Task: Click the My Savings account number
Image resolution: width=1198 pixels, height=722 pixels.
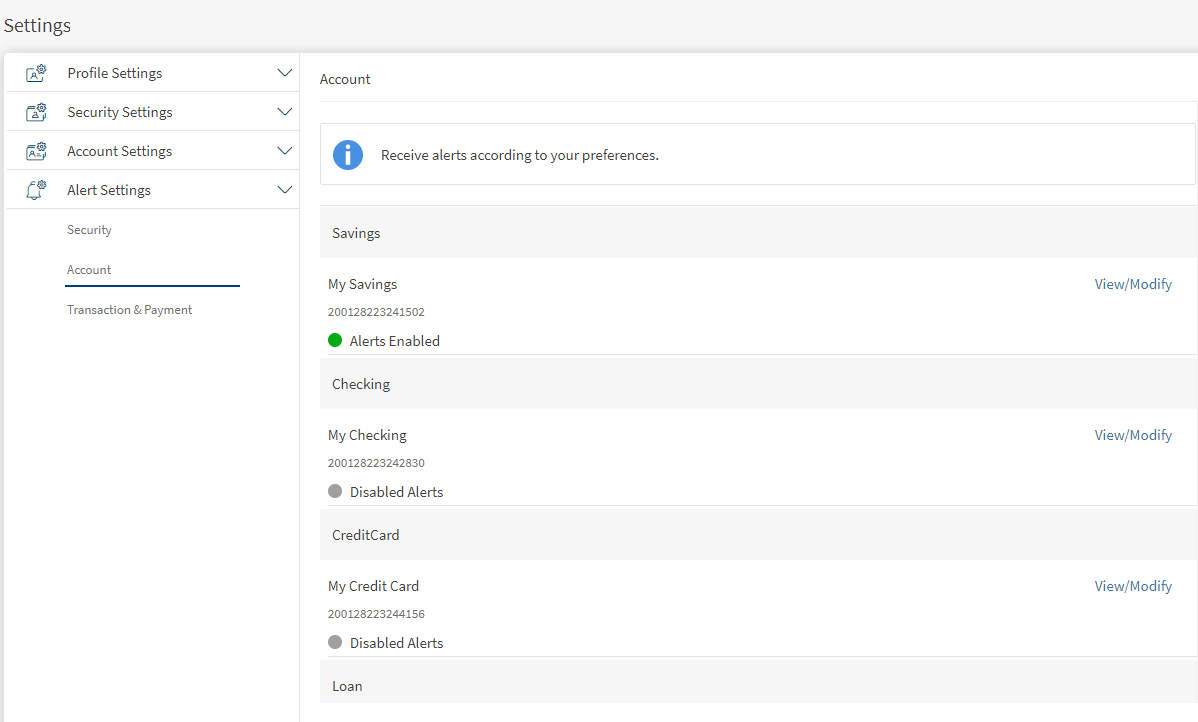Action: [x=376, y=312]
